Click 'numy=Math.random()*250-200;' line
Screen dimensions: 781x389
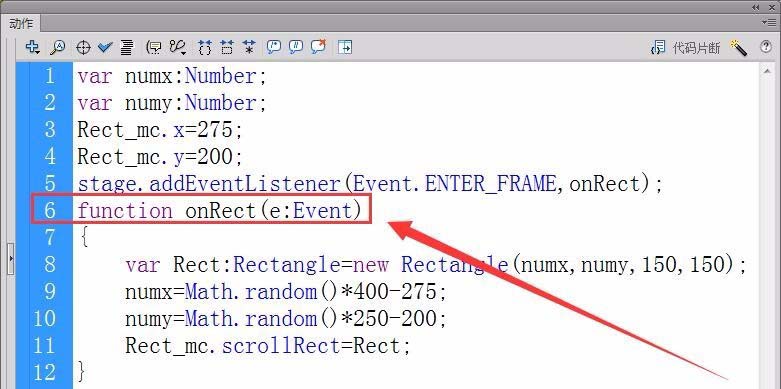(x=286, y=318)
